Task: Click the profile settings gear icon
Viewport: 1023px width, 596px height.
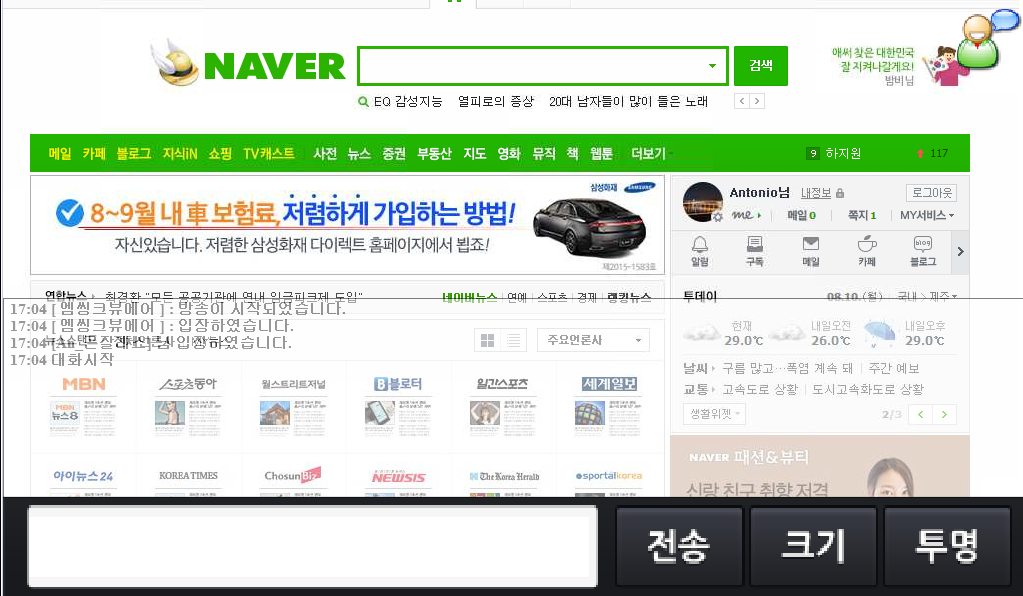Action: (717, 216)
